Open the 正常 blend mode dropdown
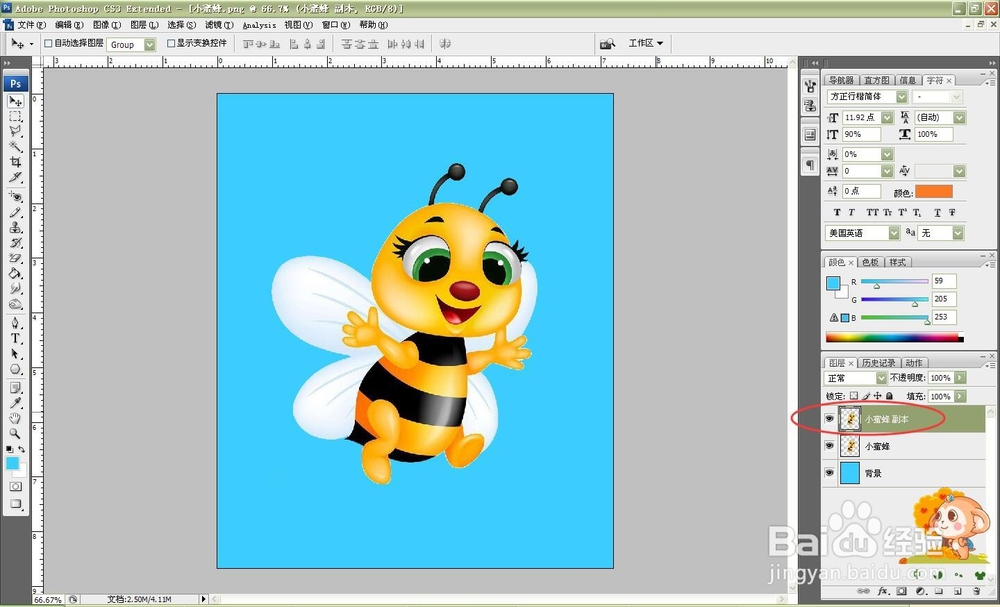The width and height of the screenshot is (1000, 607). point(881,379)
